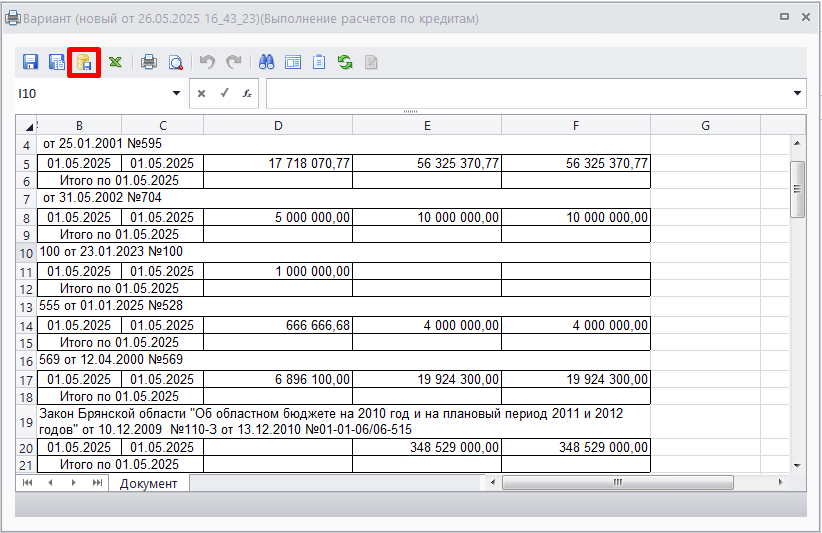Click the vertical scrollbar down arrow
This screenshot has width=822, height=533.
pyautogui.click(x=797, y=465)
